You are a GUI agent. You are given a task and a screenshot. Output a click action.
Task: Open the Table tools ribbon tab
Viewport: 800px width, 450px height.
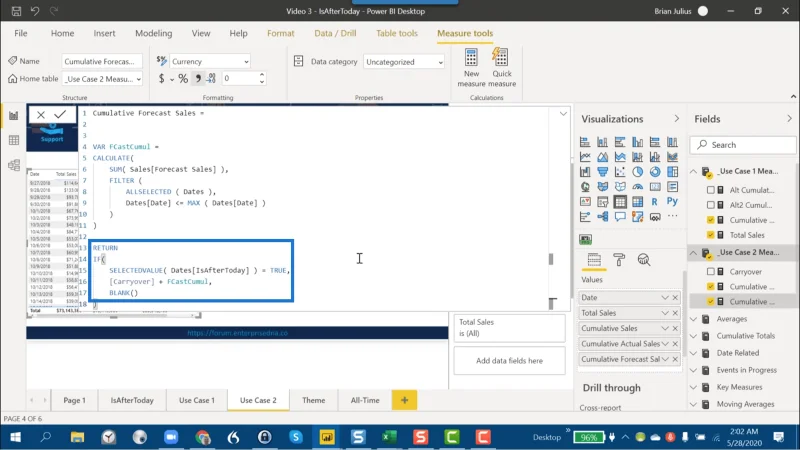coord(396,33)
